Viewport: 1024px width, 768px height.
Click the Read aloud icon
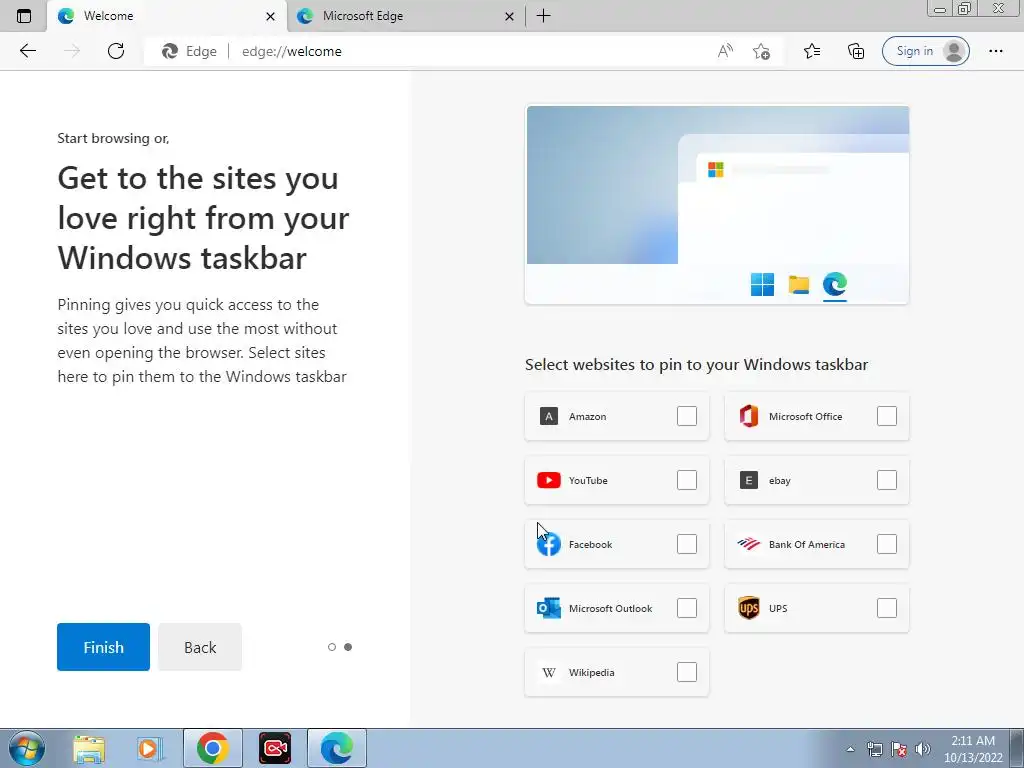(725, 51)
